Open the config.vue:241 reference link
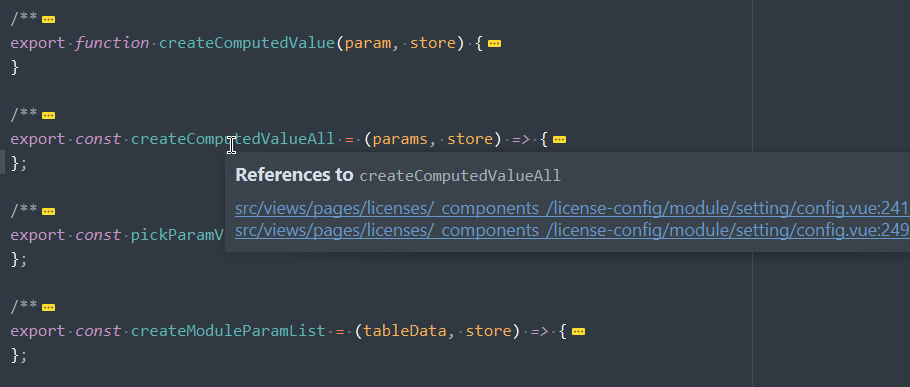910x387 pixels. pos(572,208)
